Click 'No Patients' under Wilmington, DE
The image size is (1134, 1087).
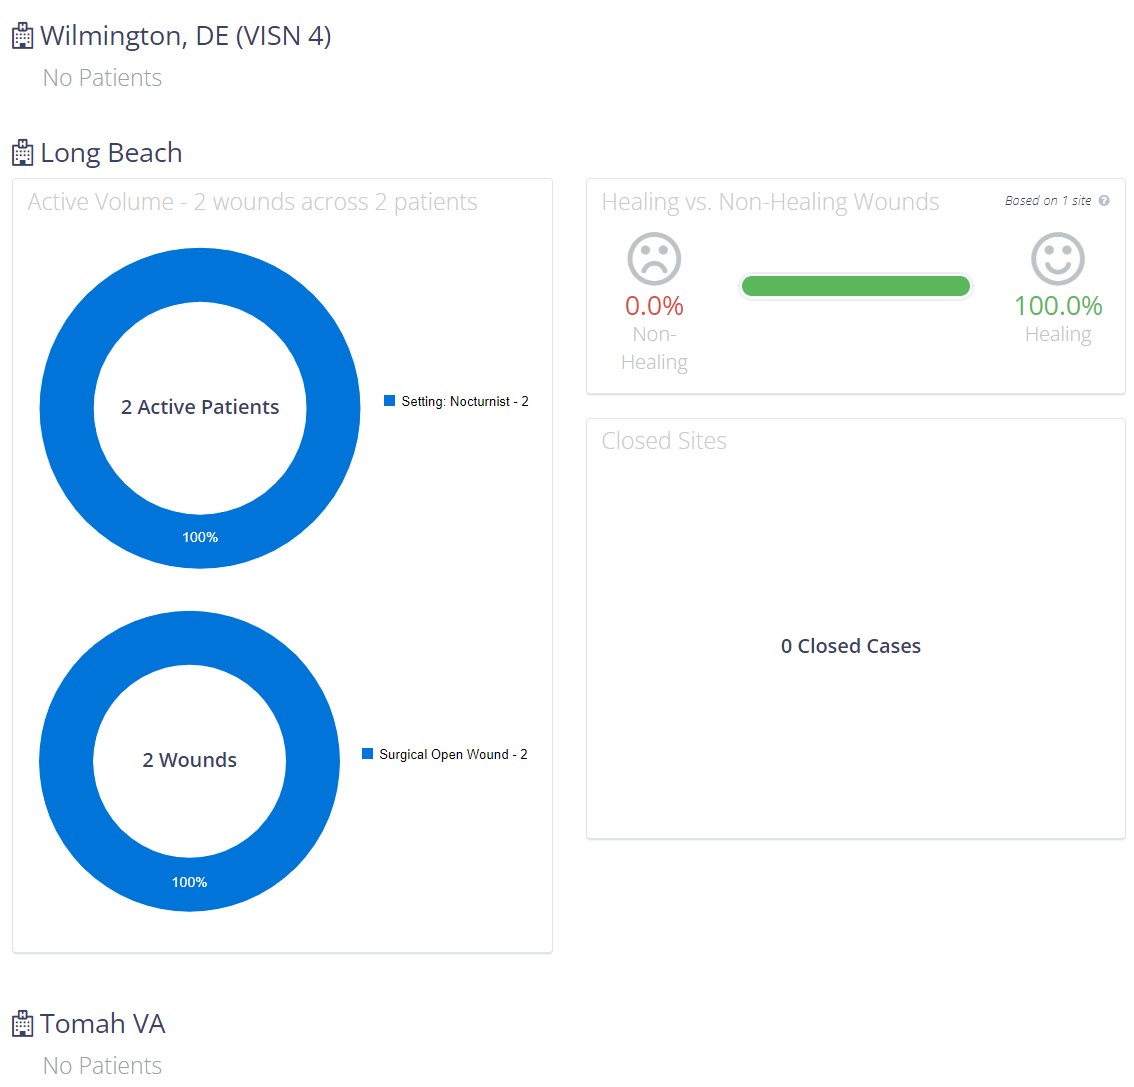coord(102,77)
